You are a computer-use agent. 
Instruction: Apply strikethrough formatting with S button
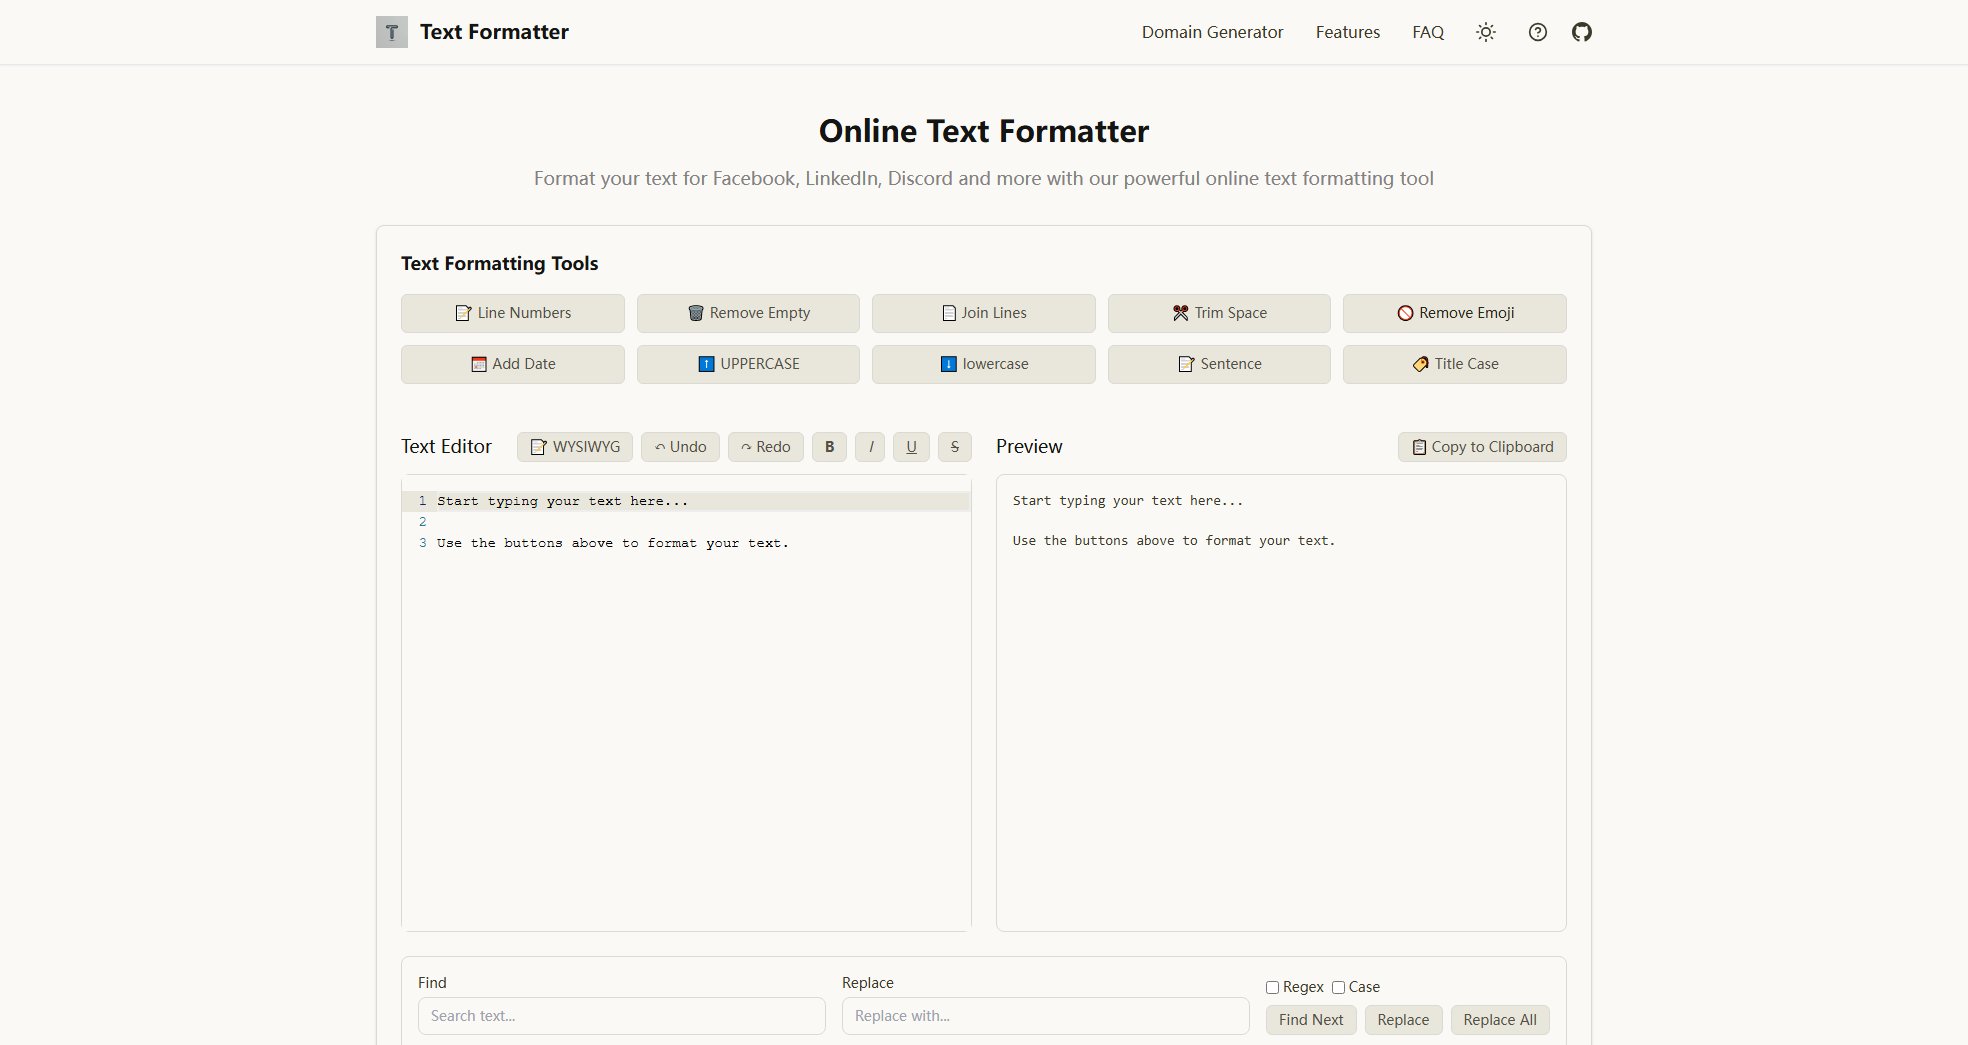coord(954,447)
